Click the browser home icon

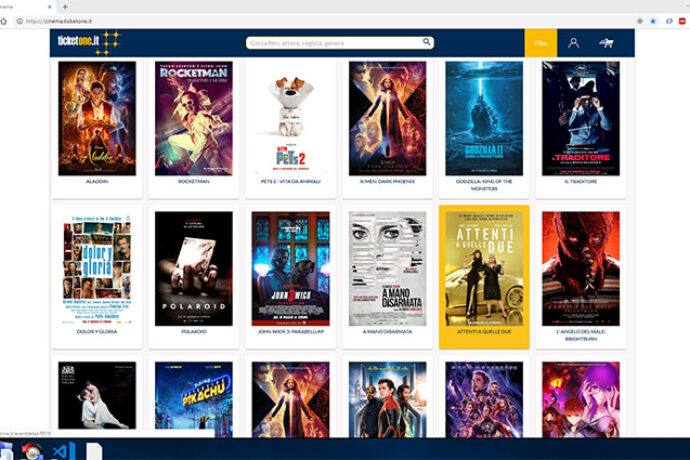click(x=4, y=21)
